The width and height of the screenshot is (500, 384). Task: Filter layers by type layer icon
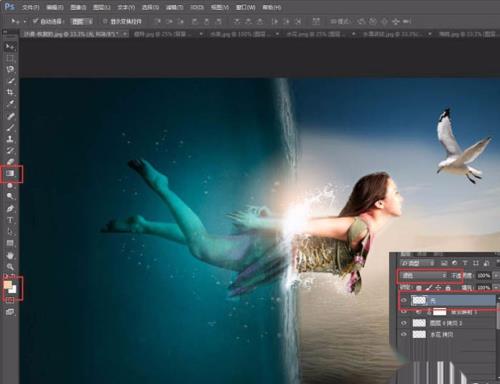tap(465, 263)
